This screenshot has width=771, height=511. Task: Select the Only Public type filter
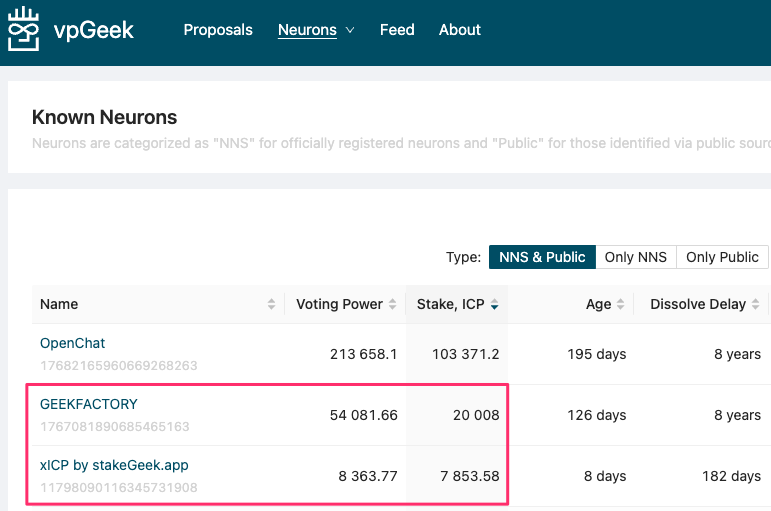pos(722,257)
